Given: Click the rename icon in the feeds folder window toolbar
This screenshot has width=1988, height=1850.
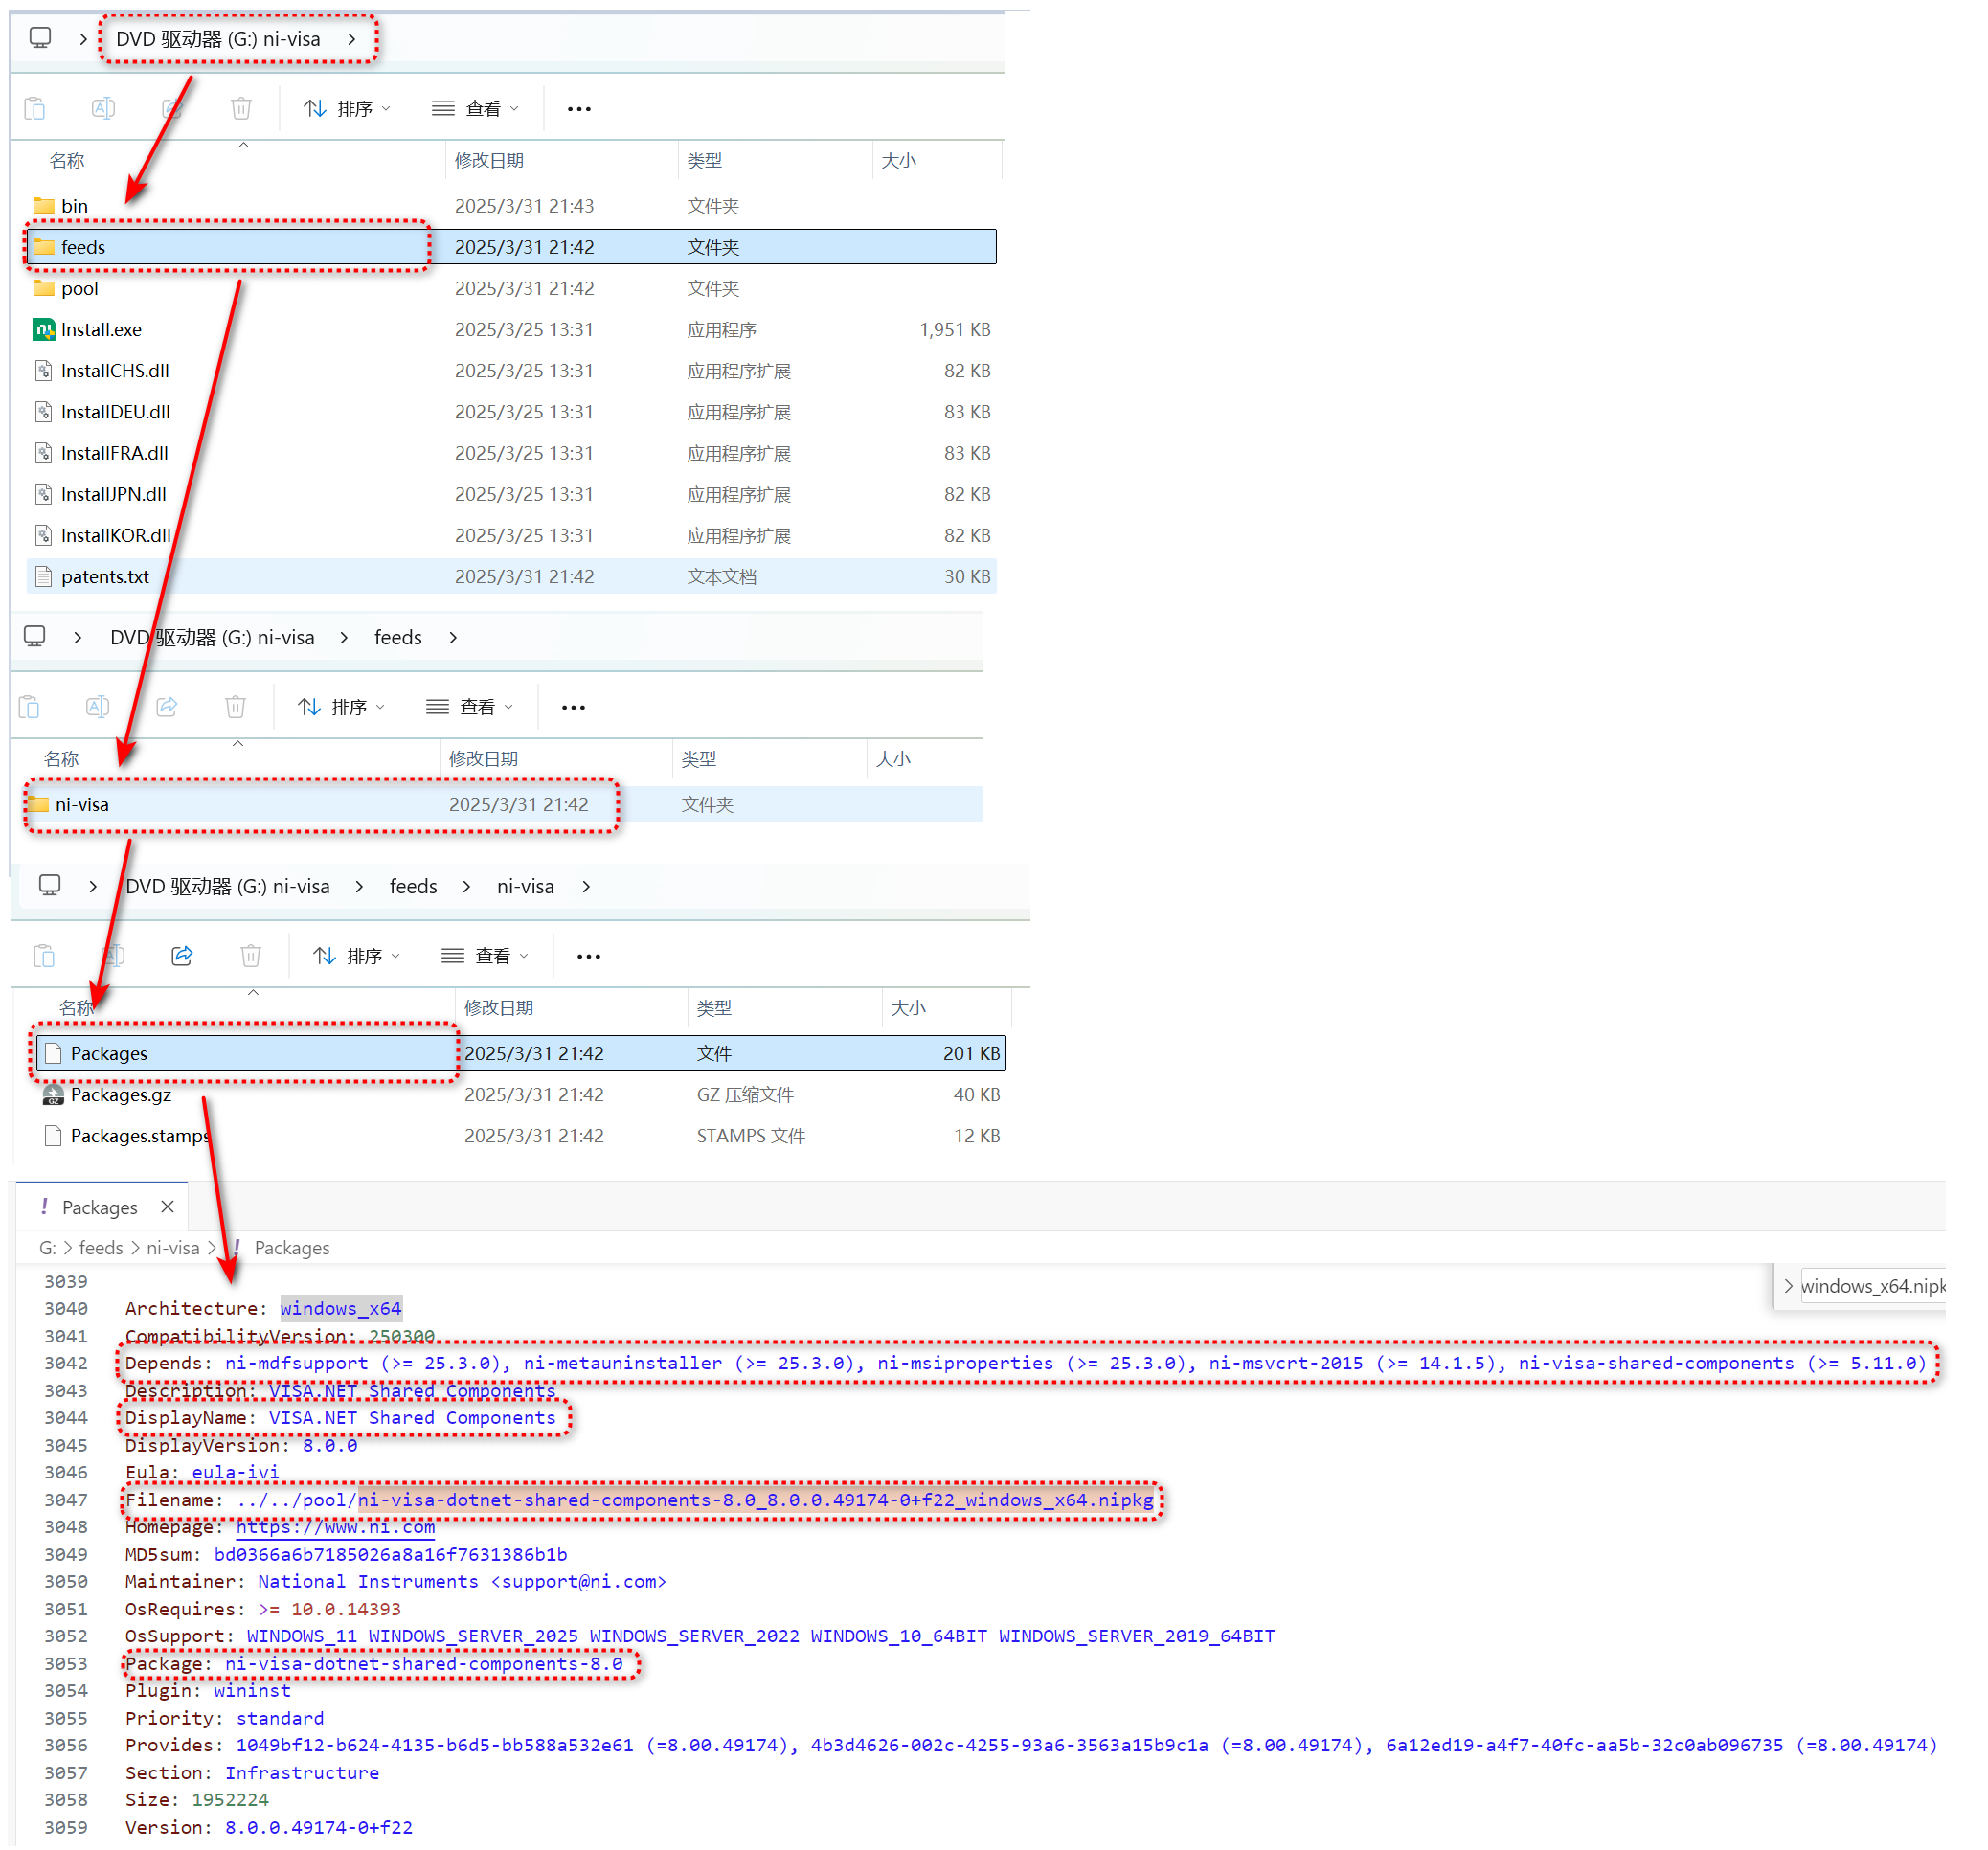Looking at the screenshot, I should 97,707.
